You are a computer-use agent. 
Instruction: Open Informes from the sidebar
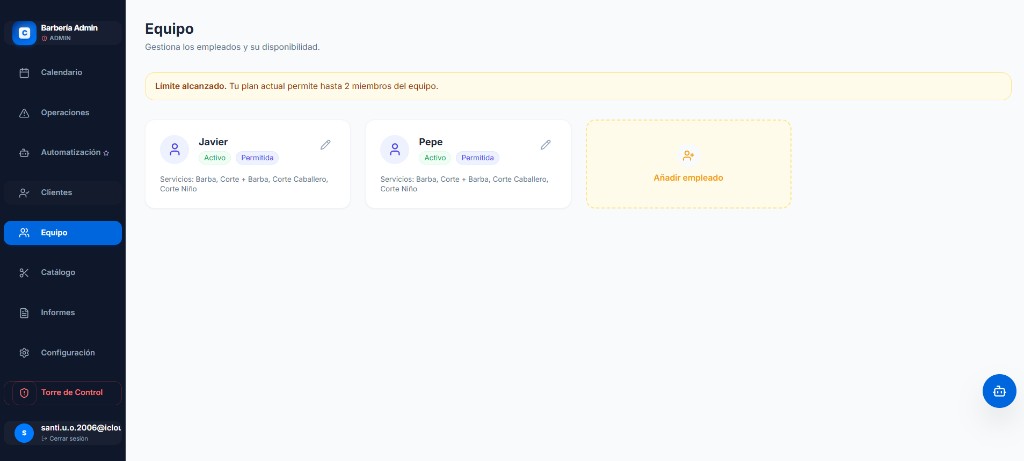pos(63,313)
